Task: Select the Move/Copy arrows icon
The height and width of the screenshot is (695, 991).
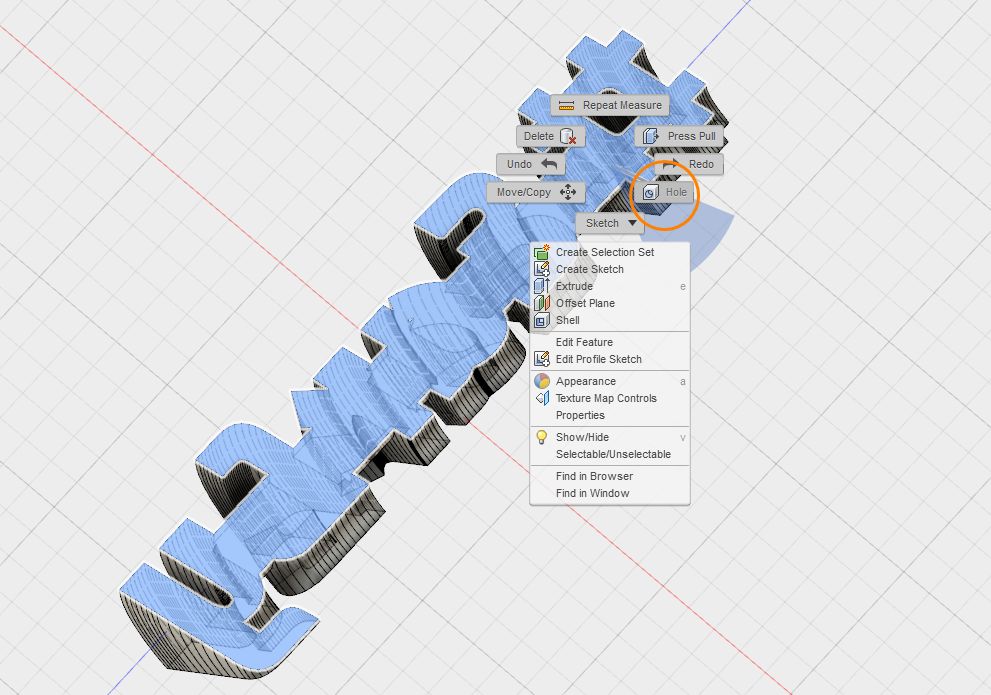Action: click(x=568, y=193)
